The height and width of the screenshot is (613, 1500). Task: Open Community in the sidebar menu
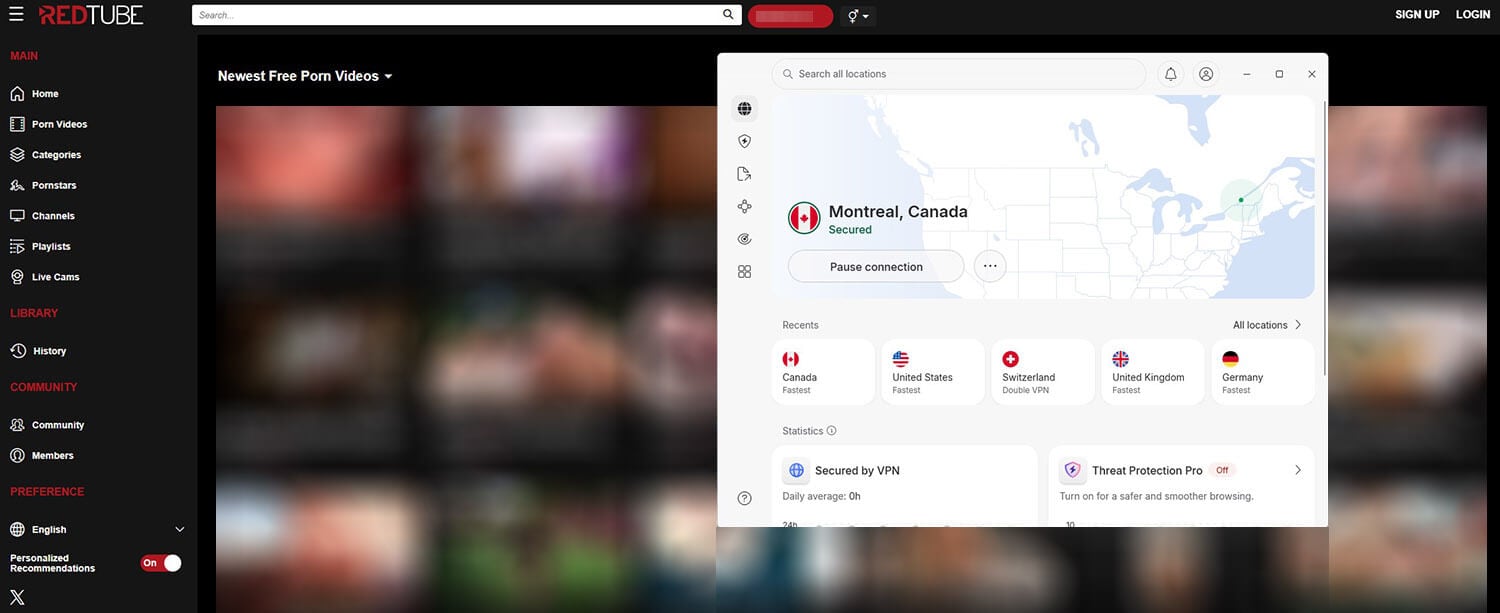tap(58, 425)
